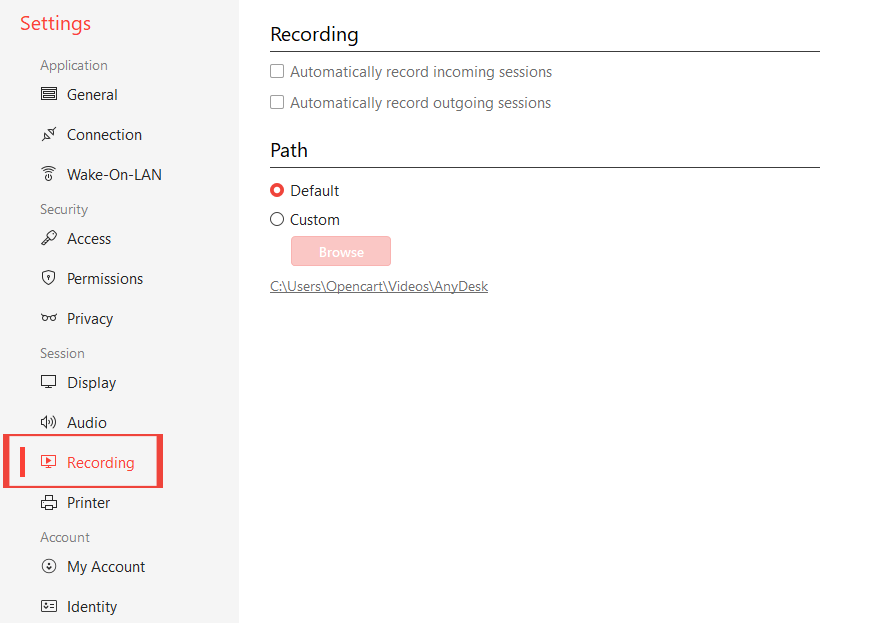Click the General settings list icon
This screenshot has height=623, width=891.
49,95
